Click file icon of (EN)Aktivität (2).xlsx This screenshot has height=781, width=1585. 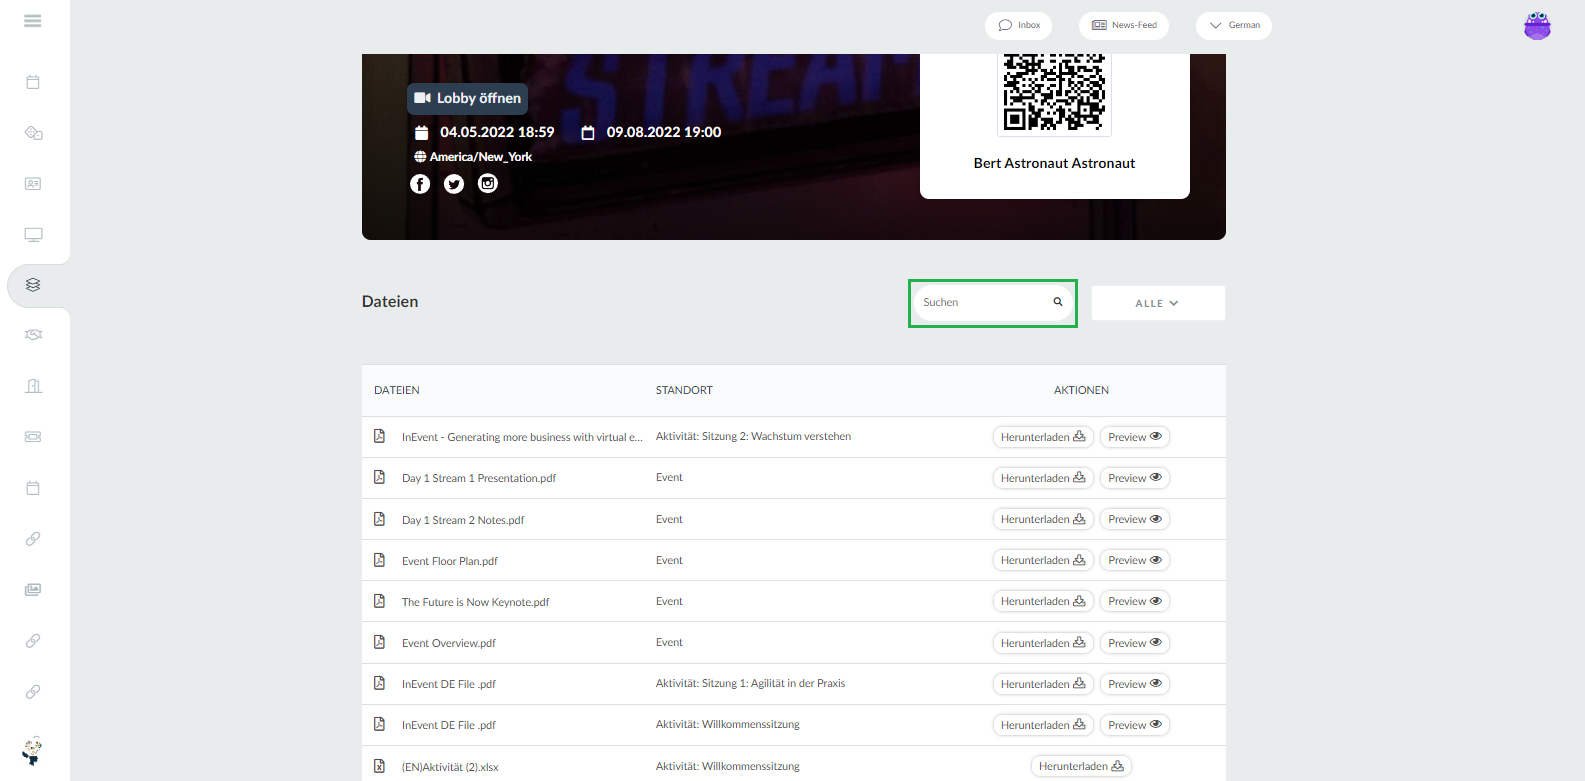pyautogui.click(x=379, y=766)
